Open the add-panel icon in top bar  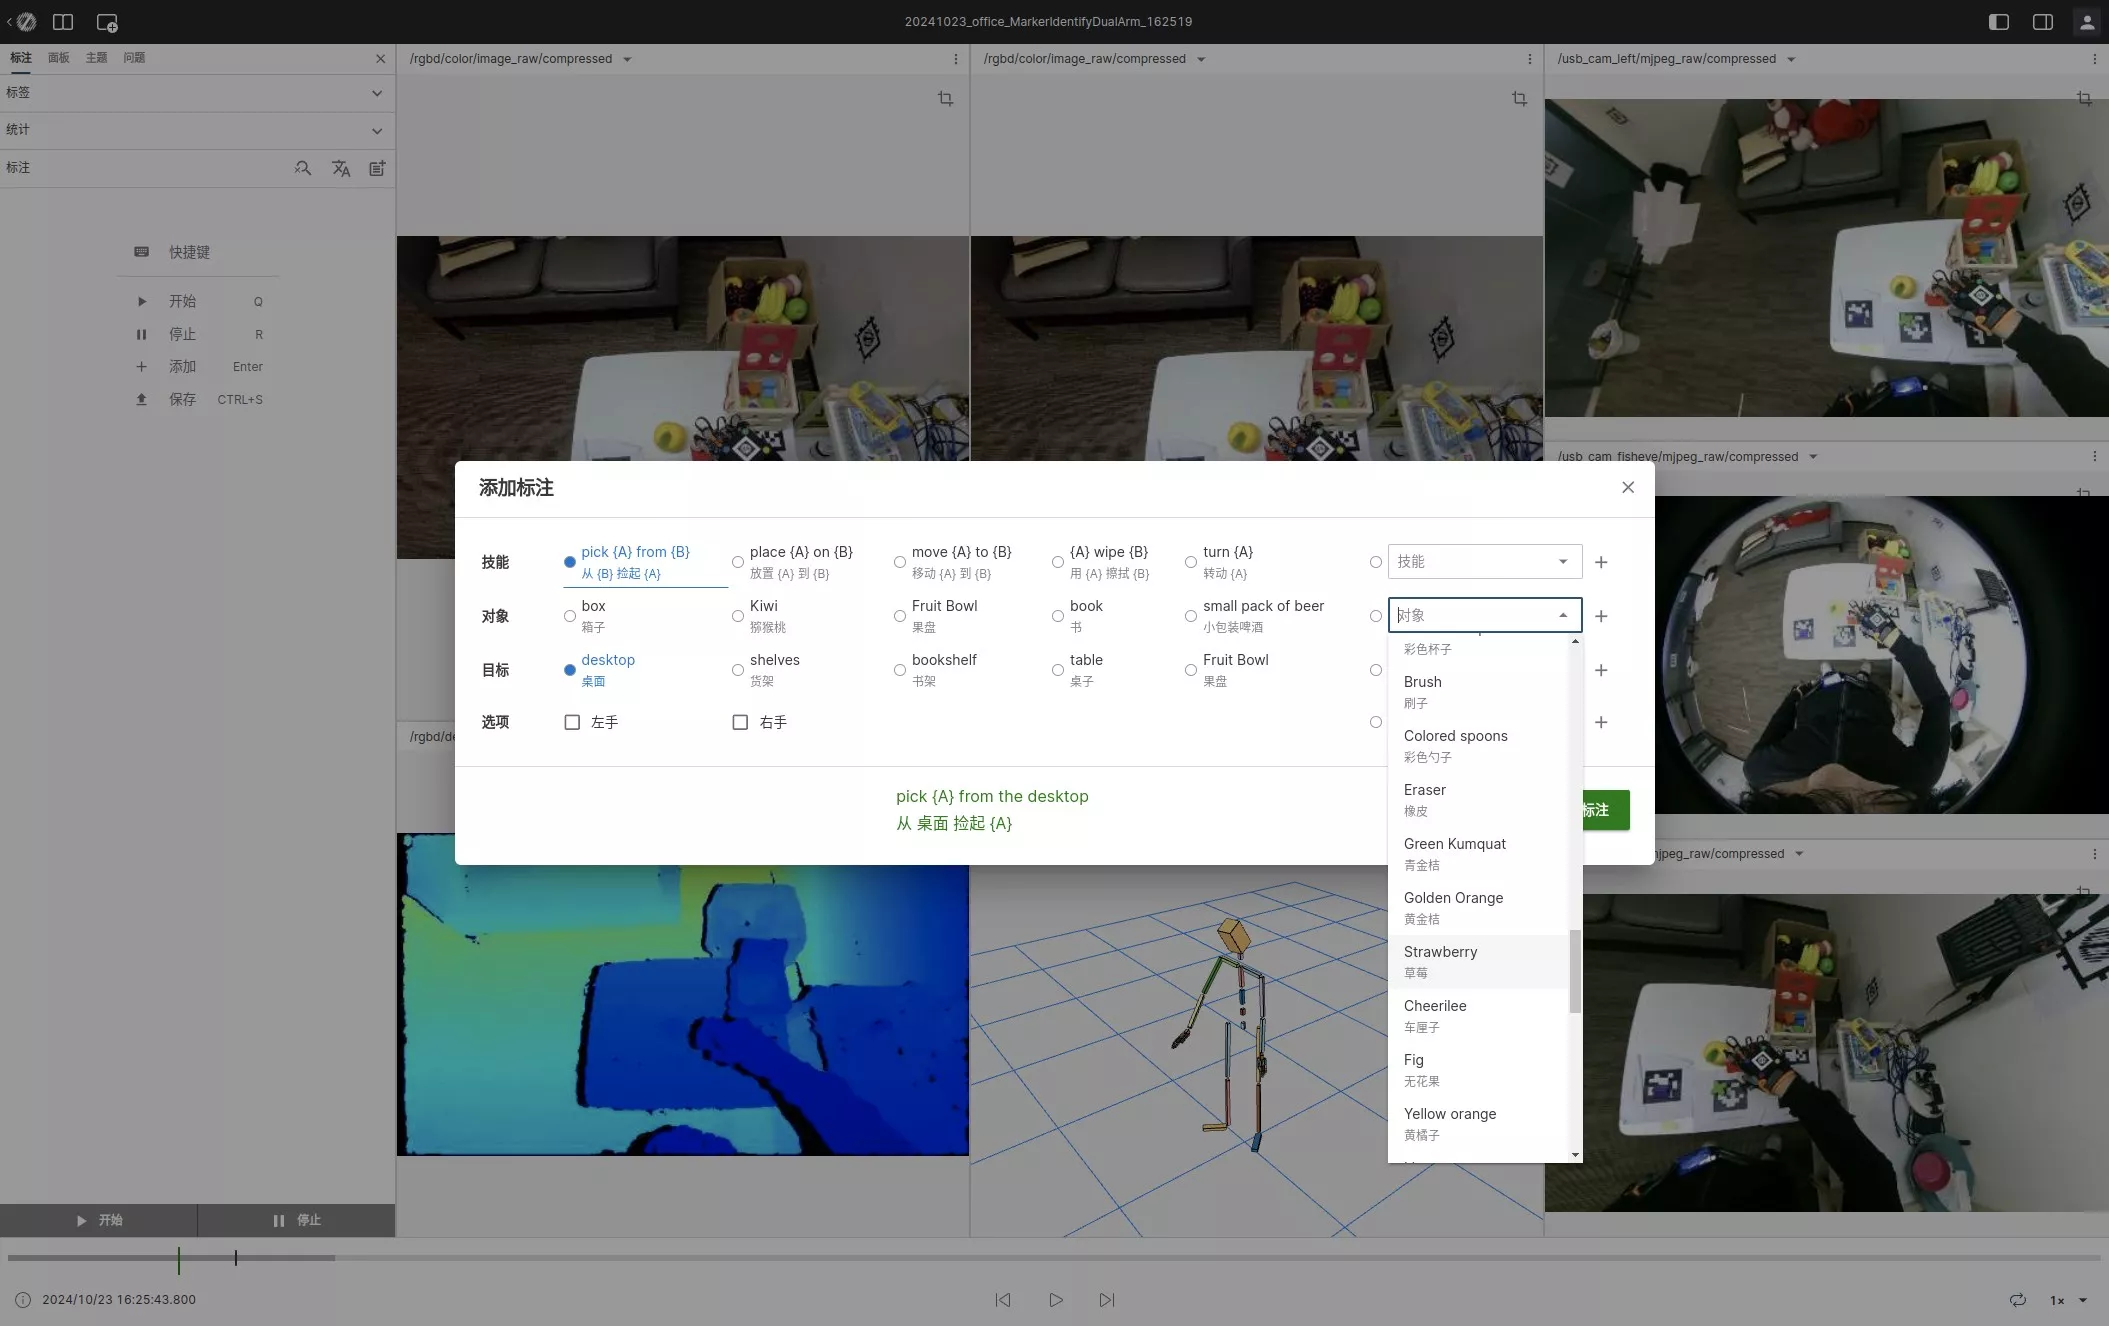tap(107, 22)
